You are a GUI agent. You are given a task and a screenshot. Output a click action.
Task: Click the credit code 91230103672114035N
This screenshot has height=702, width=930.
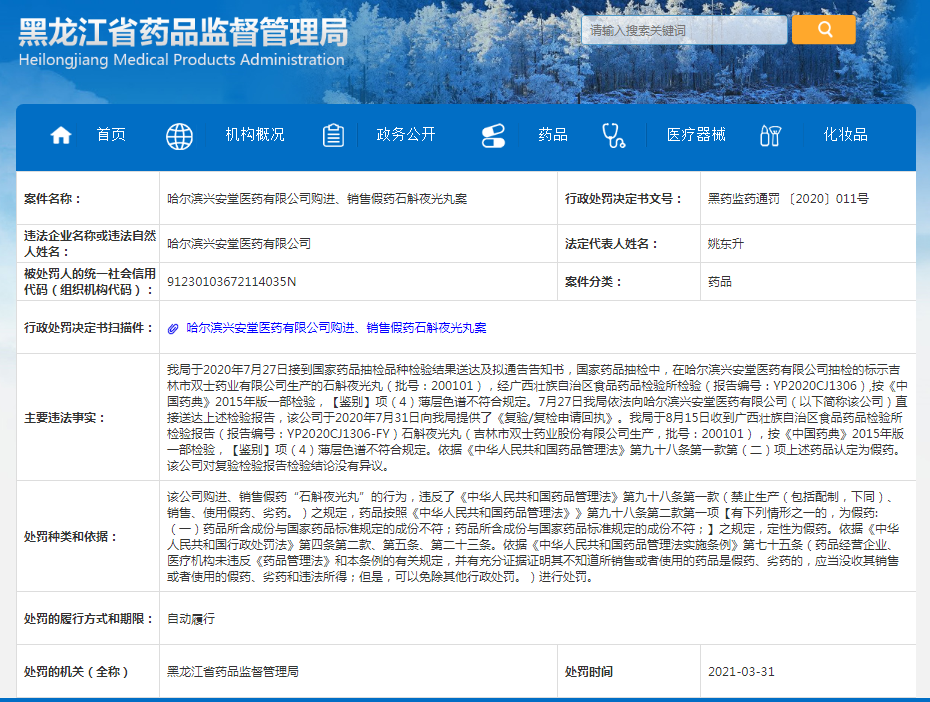231,282
